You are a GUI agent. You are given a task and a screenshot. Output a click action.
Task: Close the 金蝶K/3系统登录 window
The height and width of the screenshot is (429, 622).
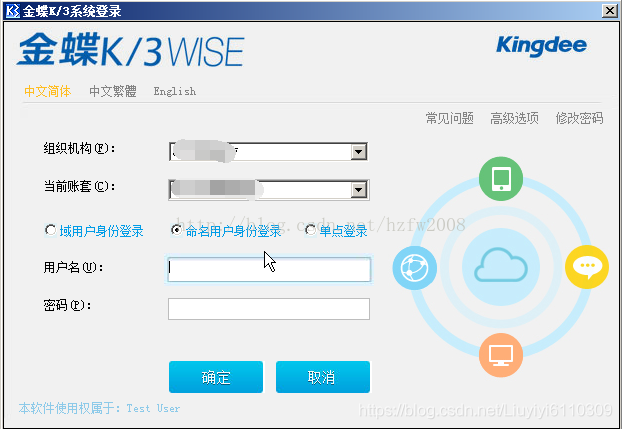609,11
